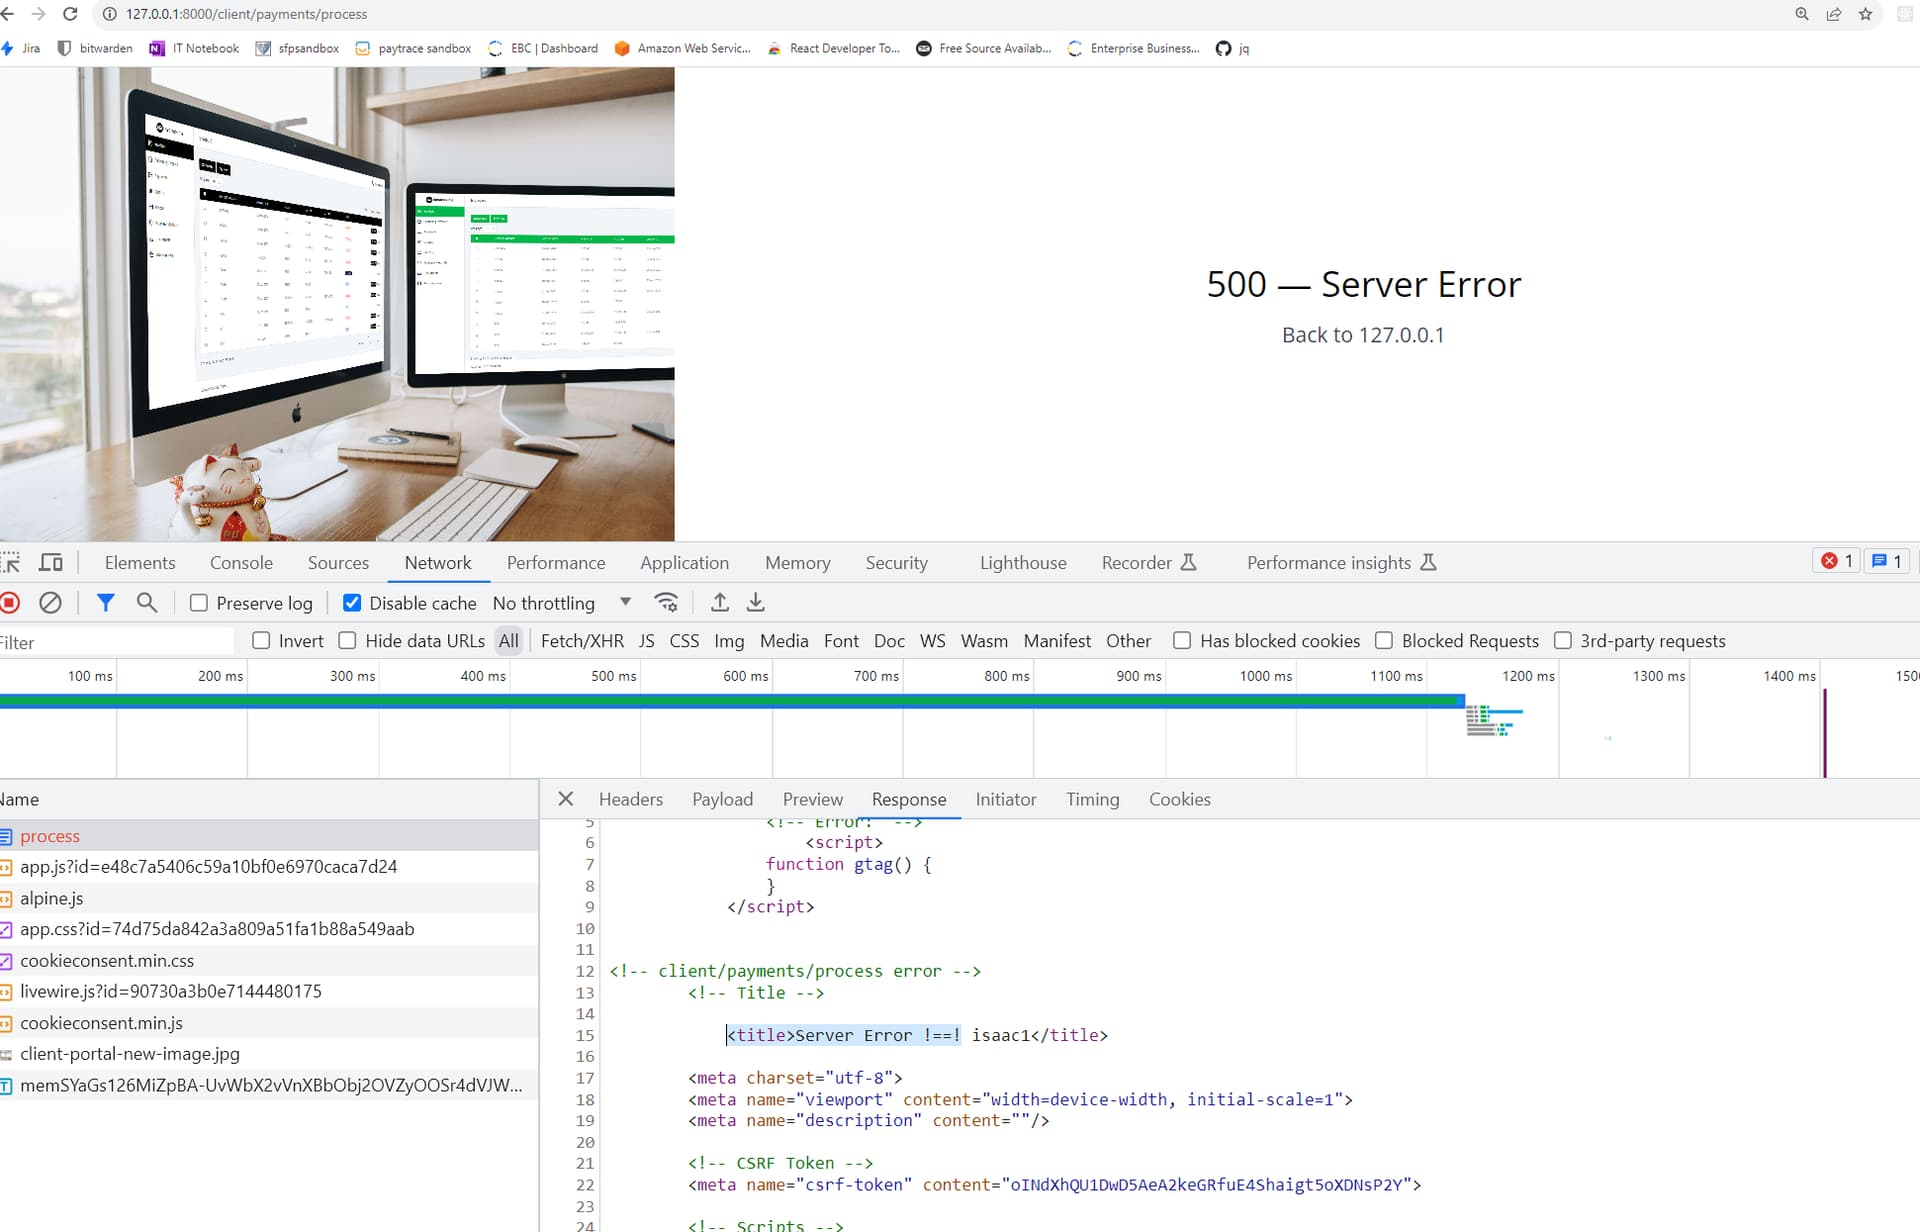
Task: Follow the Back to 127.0.0.1 link
Action: [1363, 335]
